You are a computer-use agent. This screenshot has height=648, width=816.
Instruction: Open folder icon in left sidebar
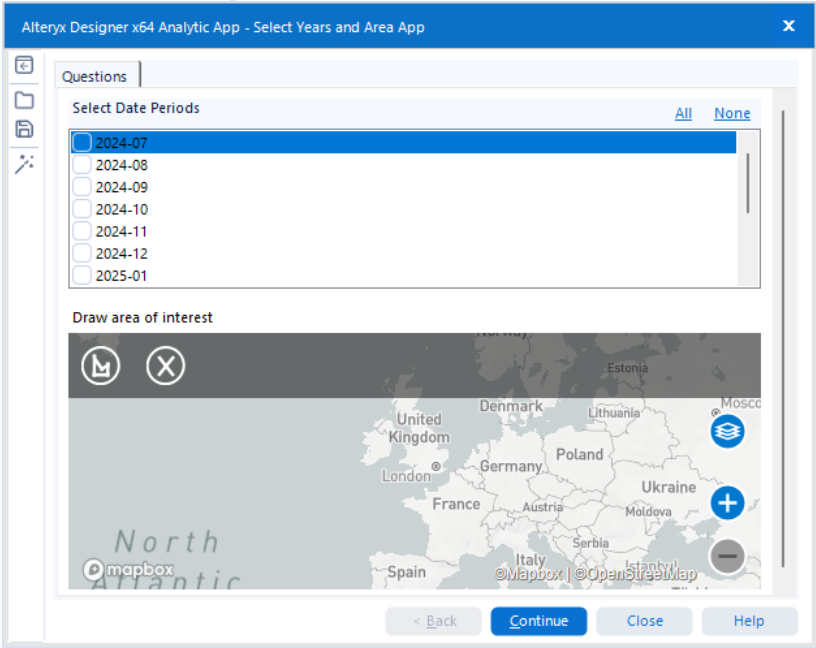click(24, 100)
